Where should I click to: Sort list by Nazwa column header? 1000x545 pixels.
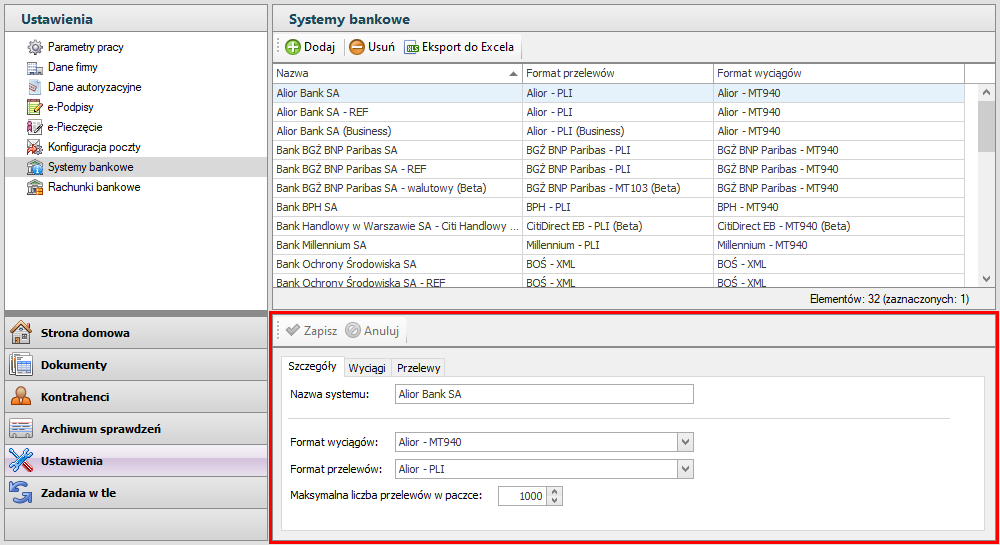click(x=397, y=73)
